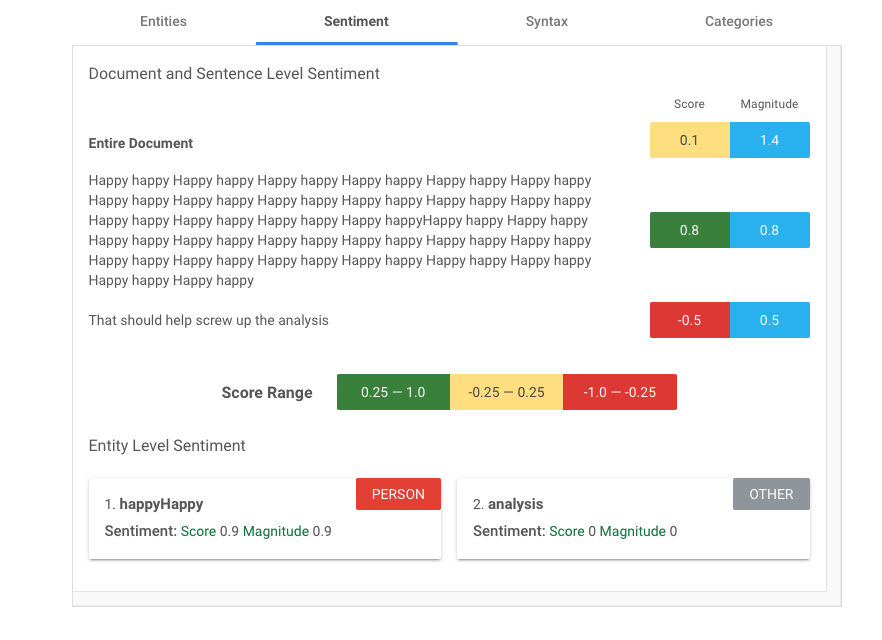Go to the Categories tab
Viewport: 882px width, 640px height.
click(738, 21)
